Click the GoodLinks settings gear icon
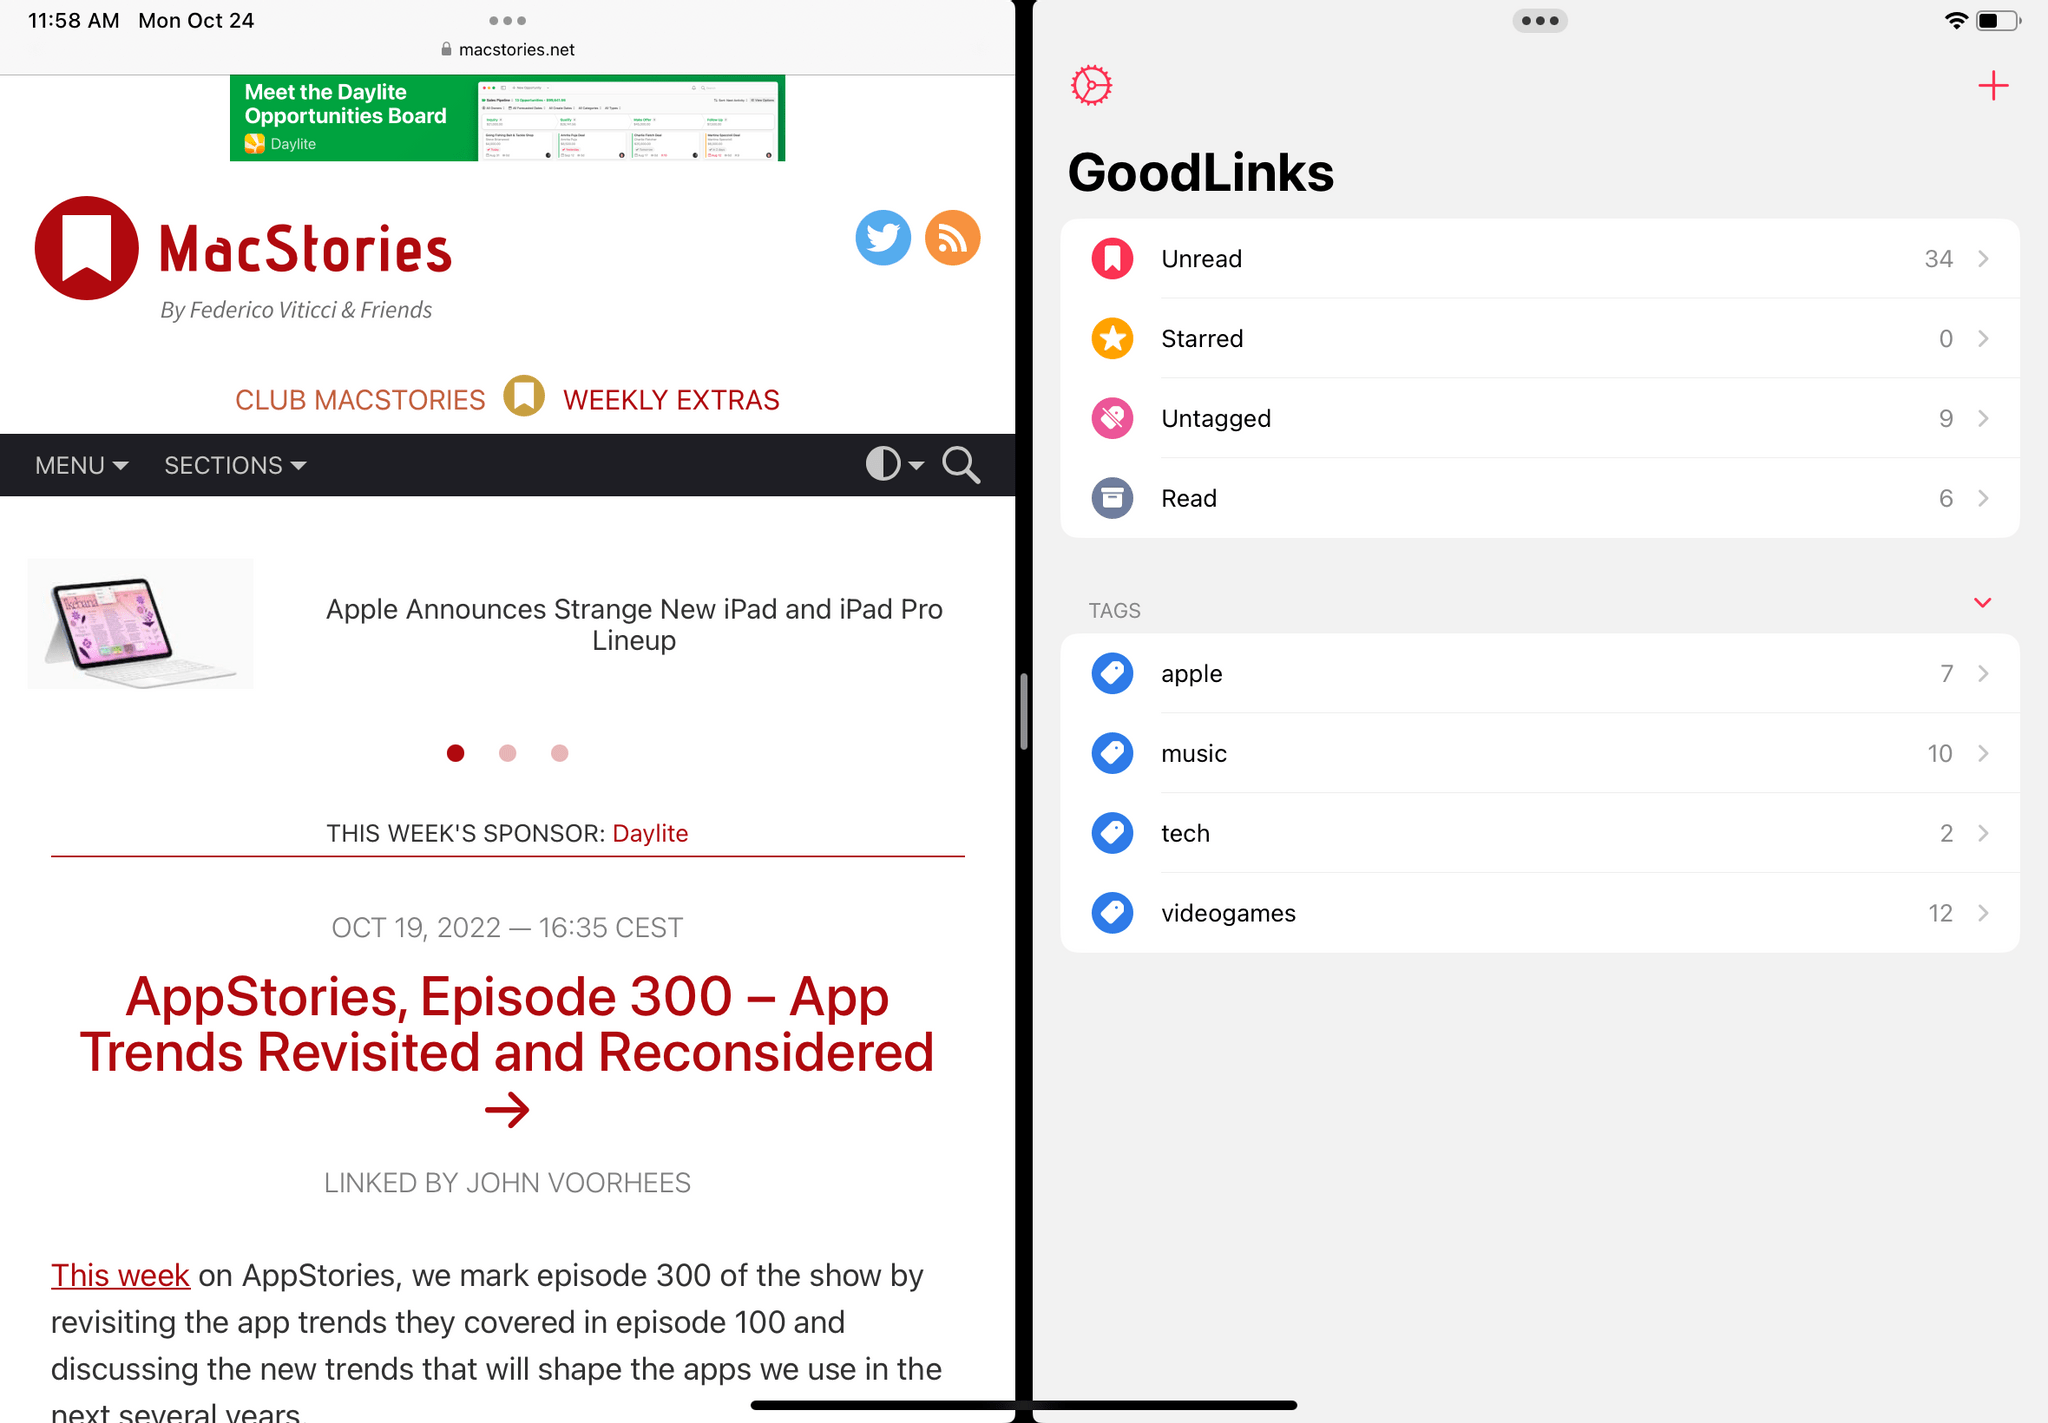Screen dimensions: 2048x1423 coord(1091,84)
